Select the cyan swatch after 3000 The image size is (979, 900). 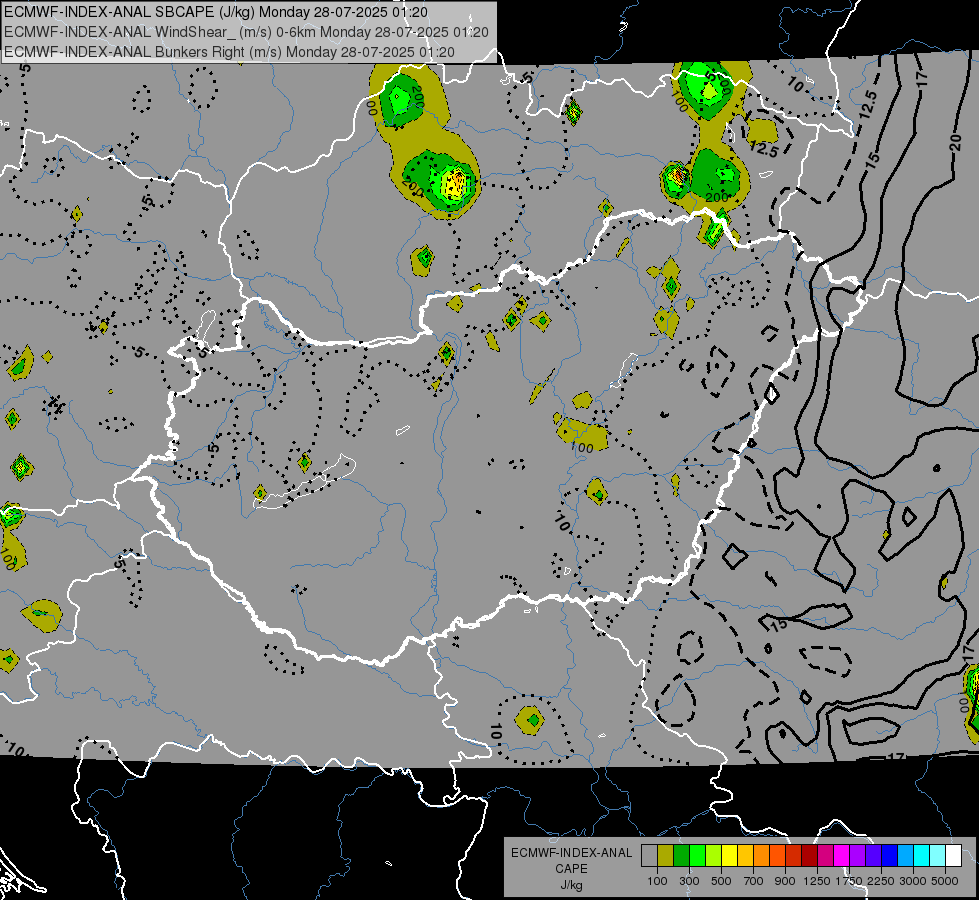(x=922, y=855)
